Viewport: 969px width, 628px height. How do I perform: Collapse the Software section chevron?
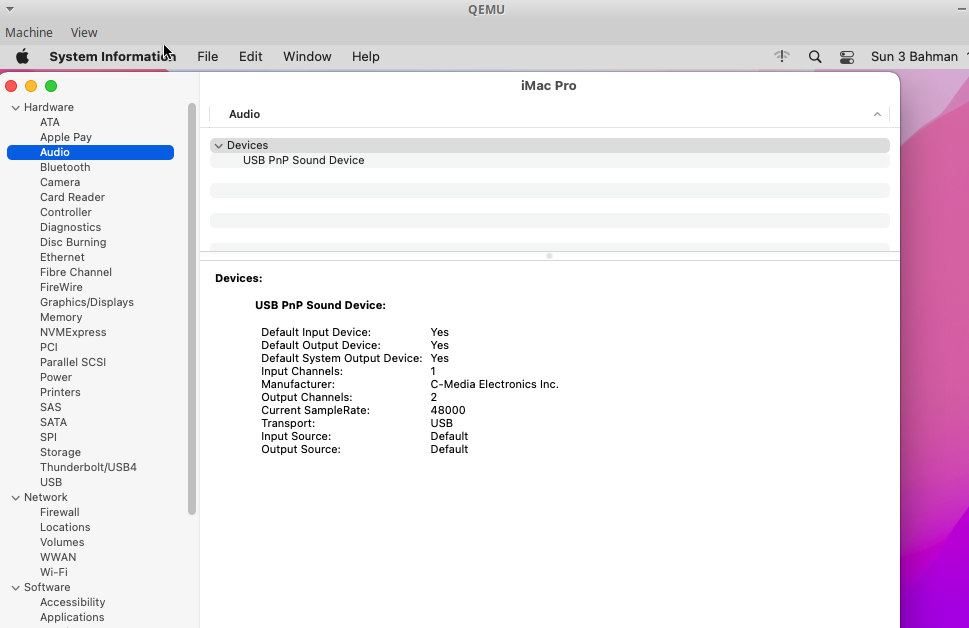click(15, 588)
